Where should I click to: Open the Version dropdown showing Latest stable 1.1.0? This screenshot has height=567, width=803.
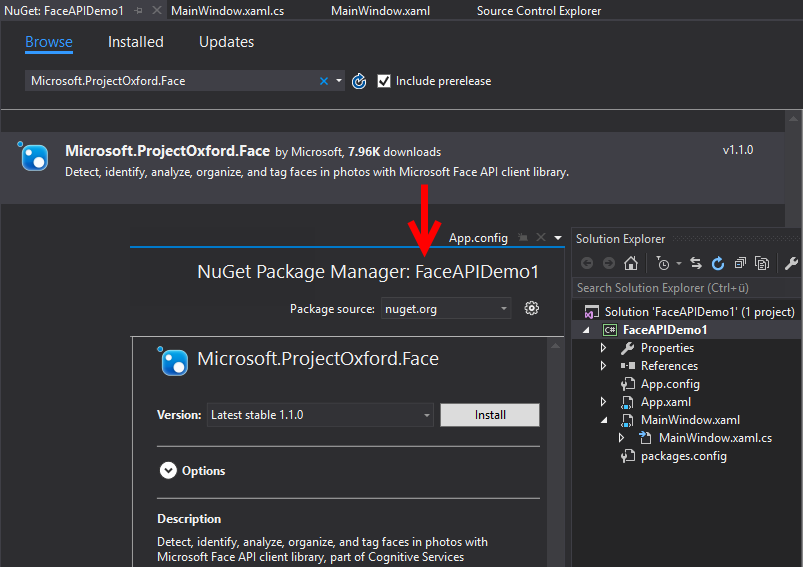click(x=320, y=415)
